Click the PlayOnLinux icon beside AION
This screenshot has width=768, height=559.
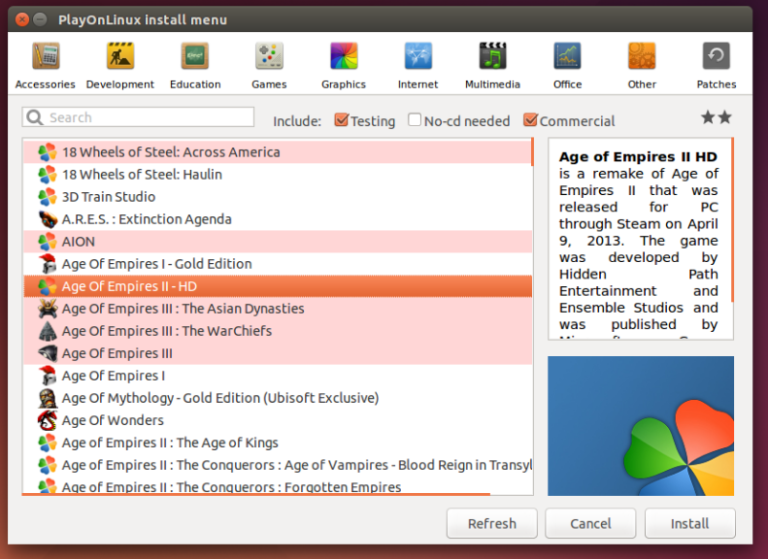[x=48, y=242]
